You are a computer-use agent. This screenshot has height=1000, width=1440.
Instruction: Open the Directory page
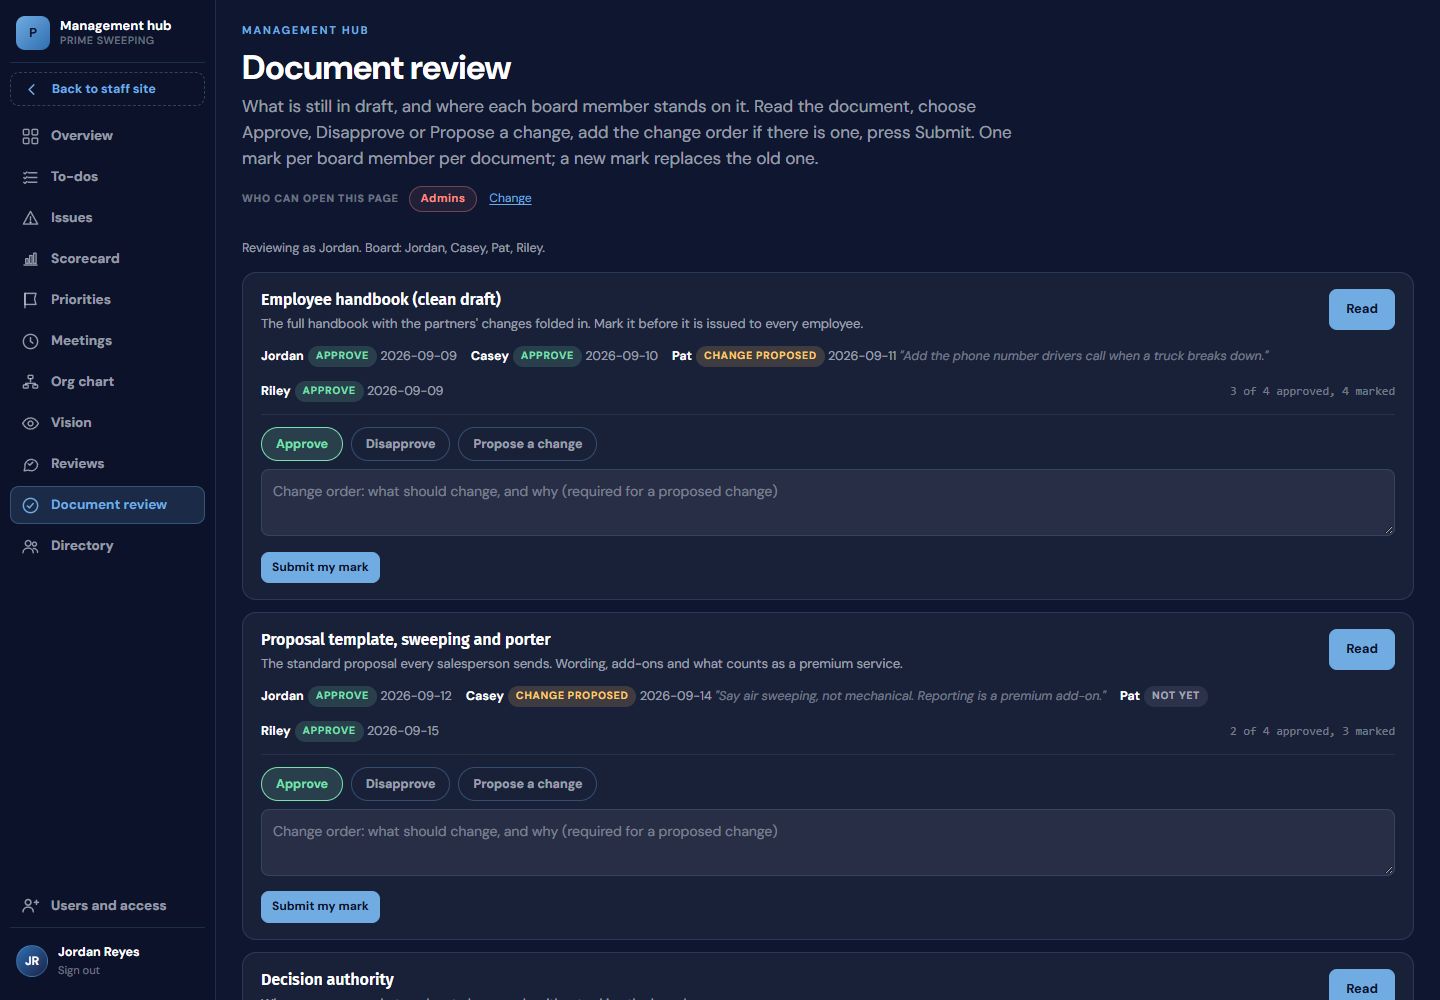(x=107, y=546)
